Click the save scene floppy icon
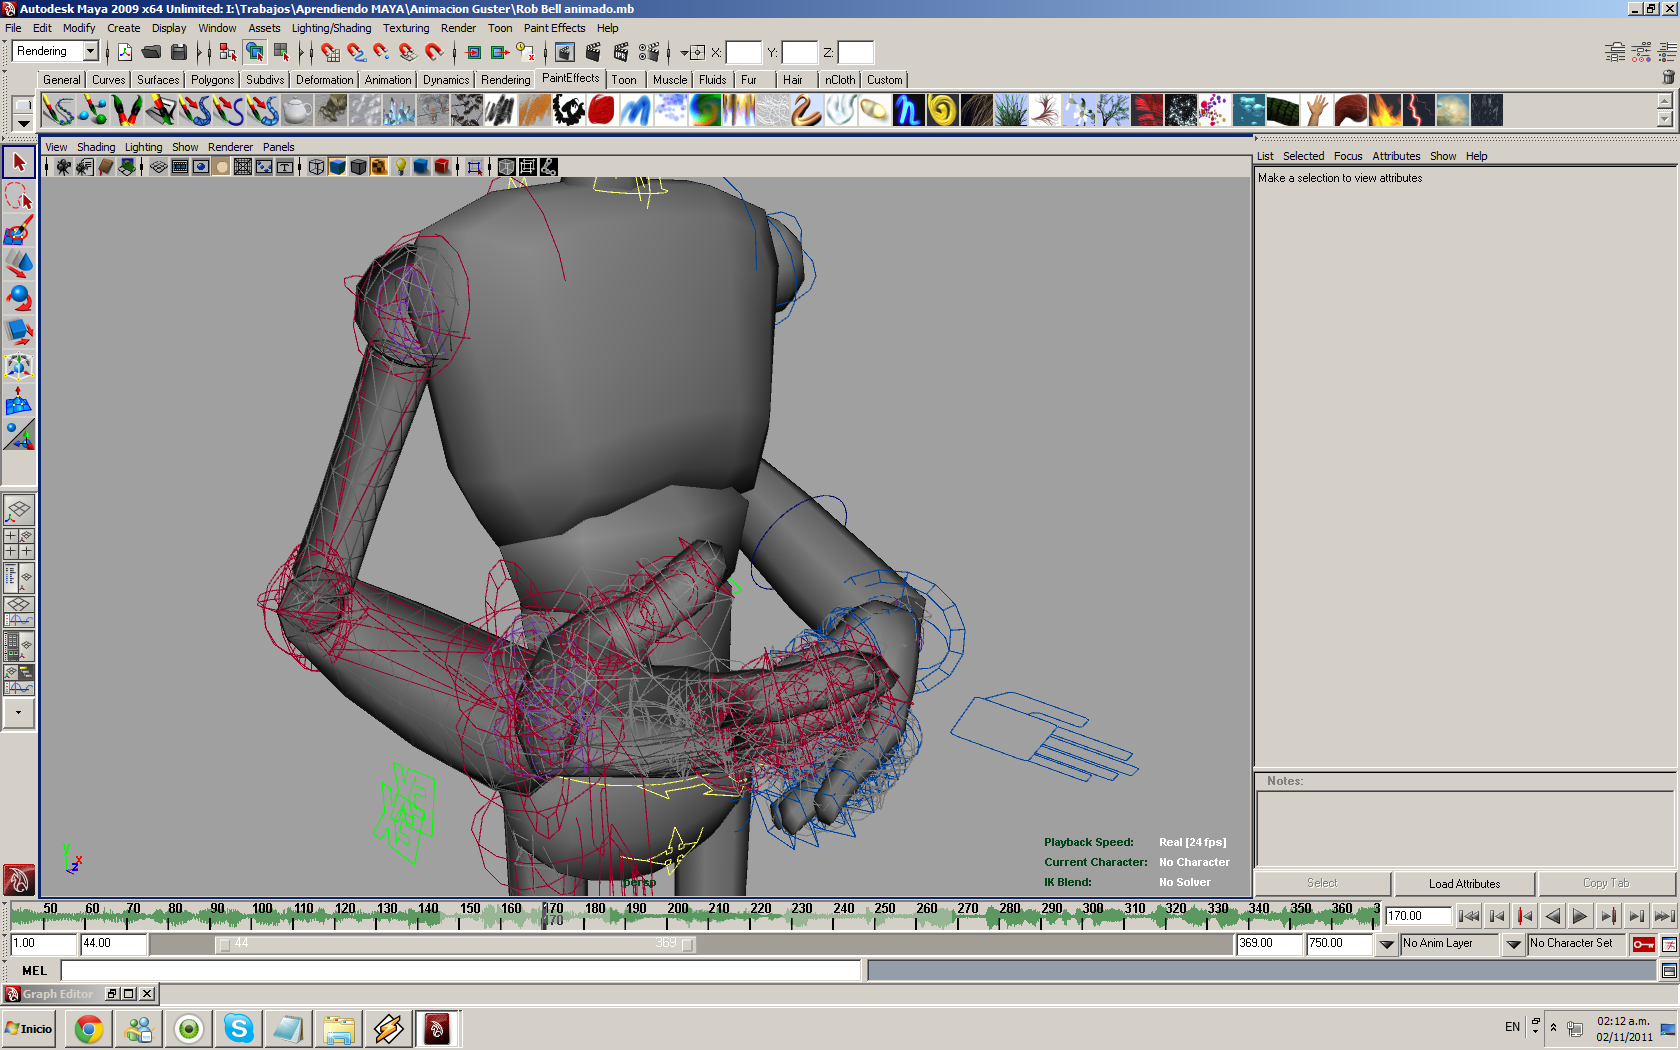1680x1050 pixels. (x=179, y=52)
